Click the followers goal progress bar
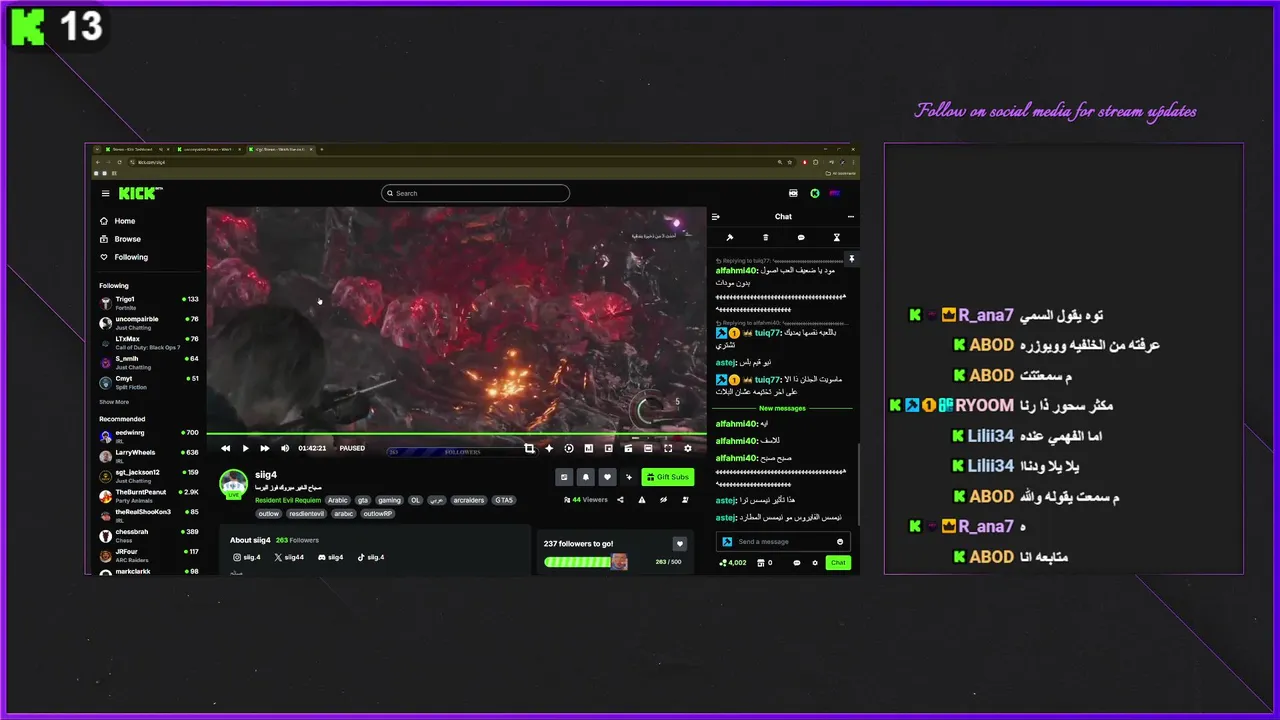 pyautogui.click(x=585, y=562)
